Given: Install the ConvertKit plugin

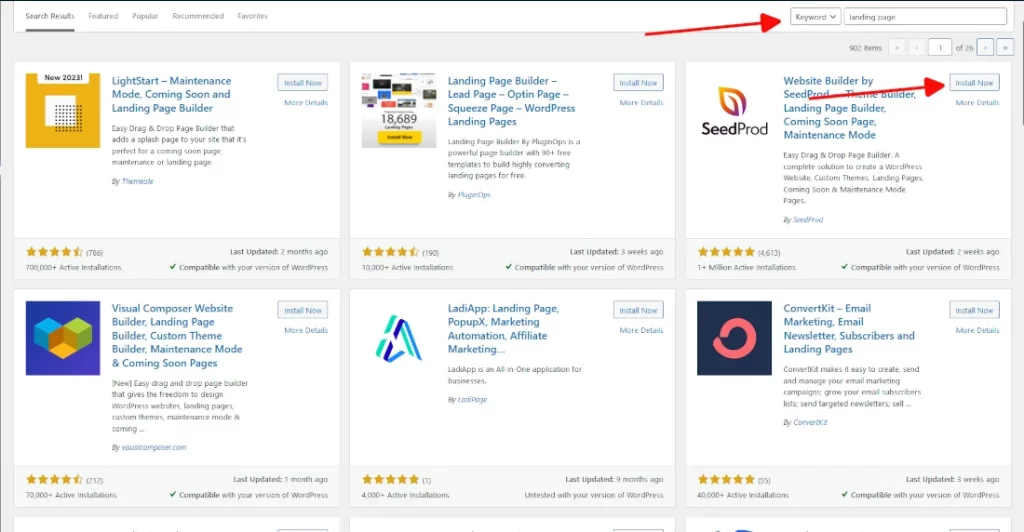Looking at the screenshot, I should [974, 311].
